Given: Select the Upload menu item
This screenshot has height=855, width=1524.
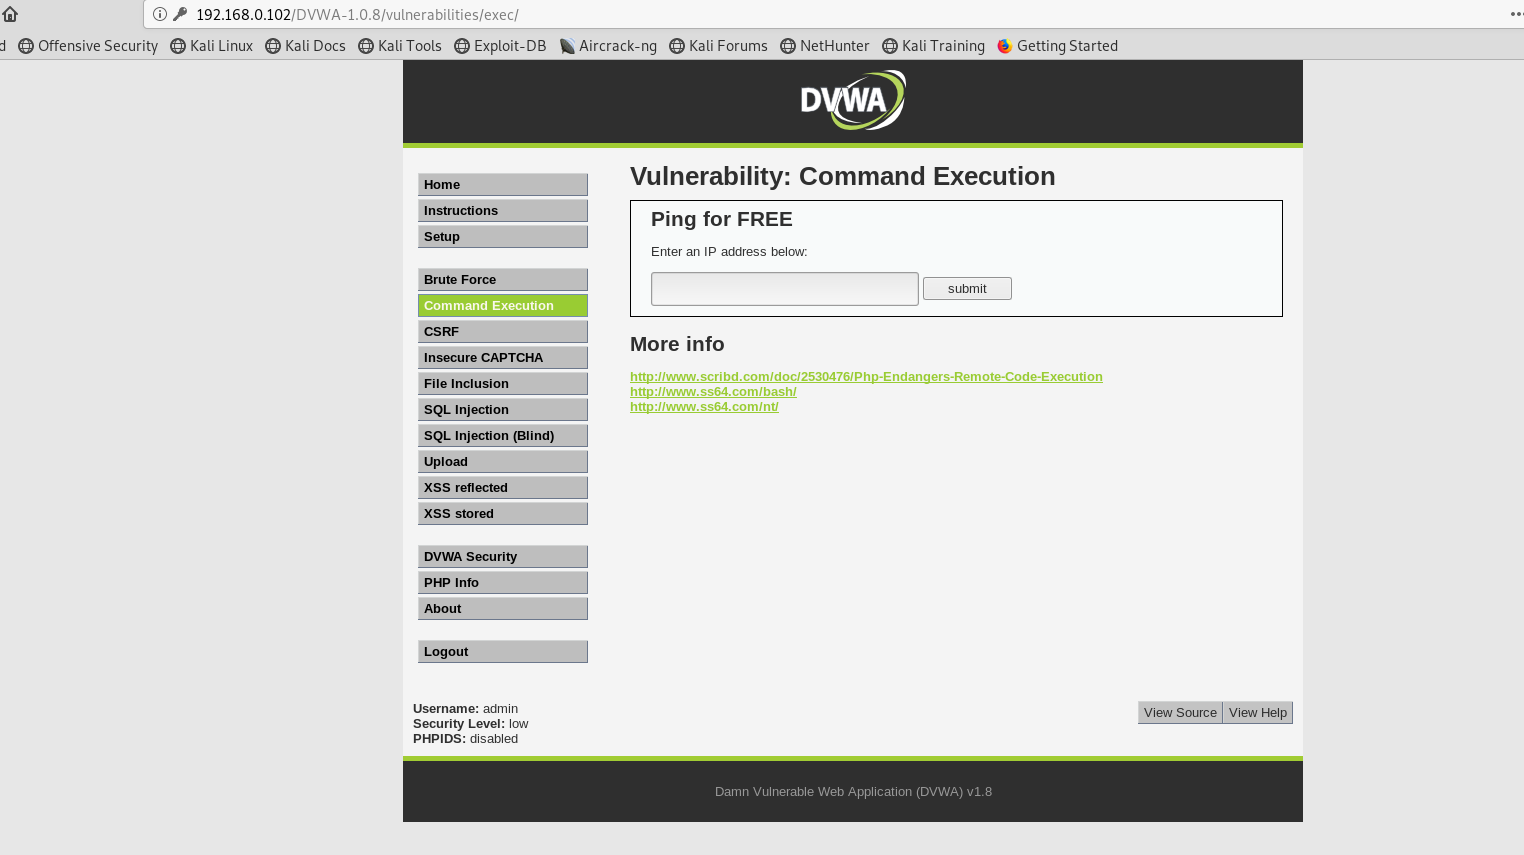Looking at the screenshot, I should pyautogui.click(x=503, y=462).
